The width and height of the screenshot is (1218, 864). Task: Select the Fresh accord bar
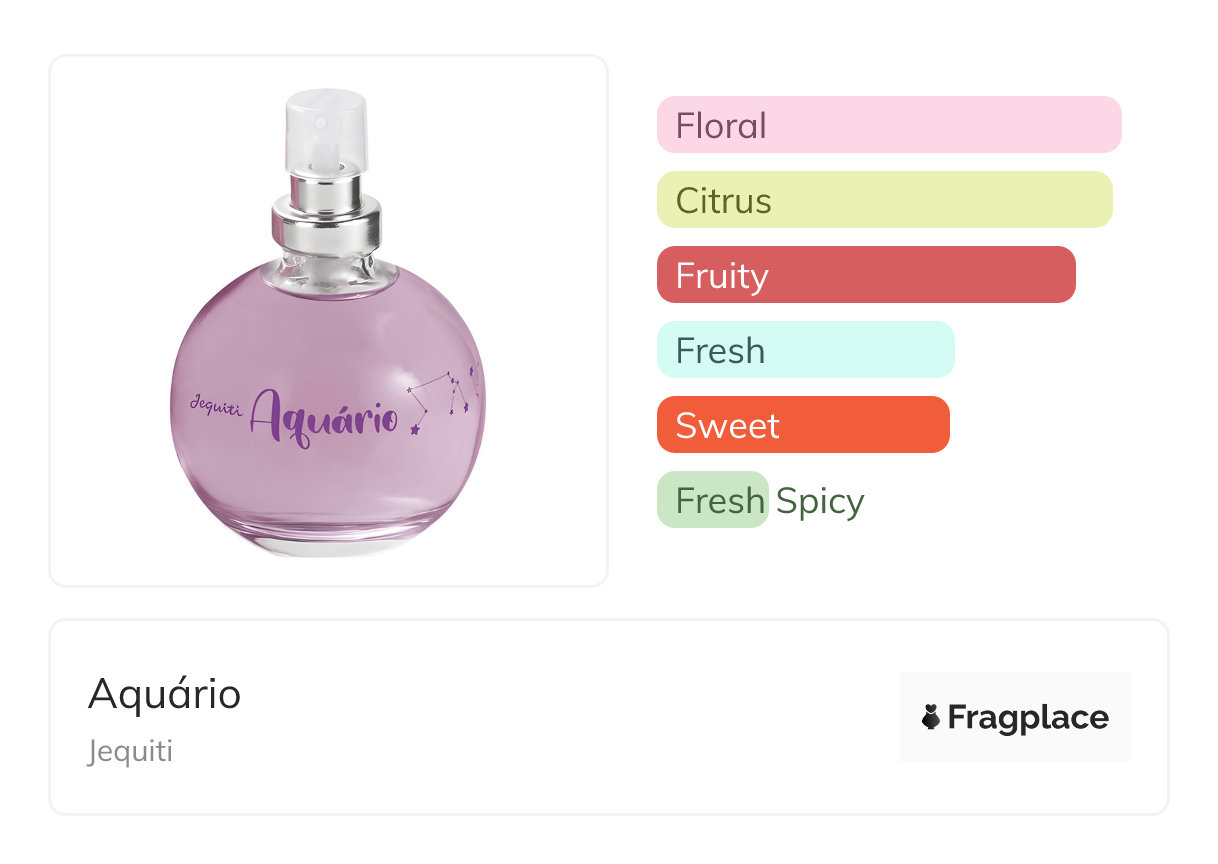click(x=805, y=350)
